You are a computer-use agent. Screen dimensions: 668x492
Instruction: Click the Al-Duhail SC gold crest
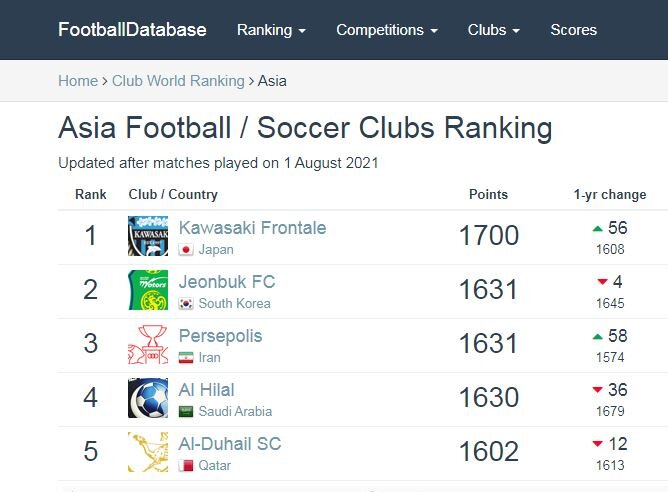coord(148,452)
